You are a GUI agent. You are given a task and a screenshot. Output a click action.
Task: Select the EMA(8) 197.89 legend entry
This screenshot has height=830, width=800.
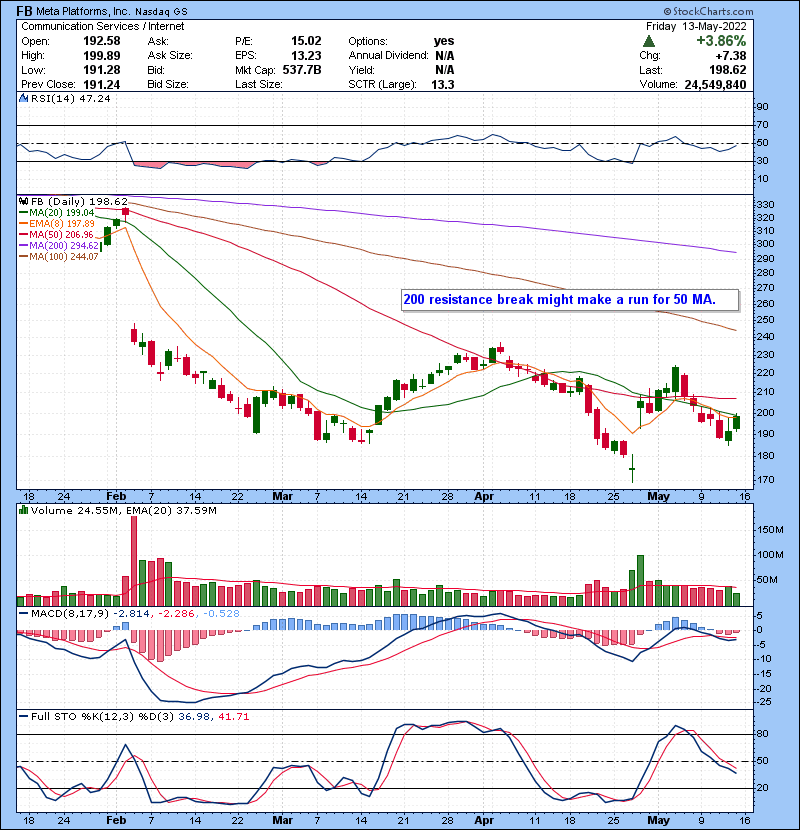click(57, 224)
